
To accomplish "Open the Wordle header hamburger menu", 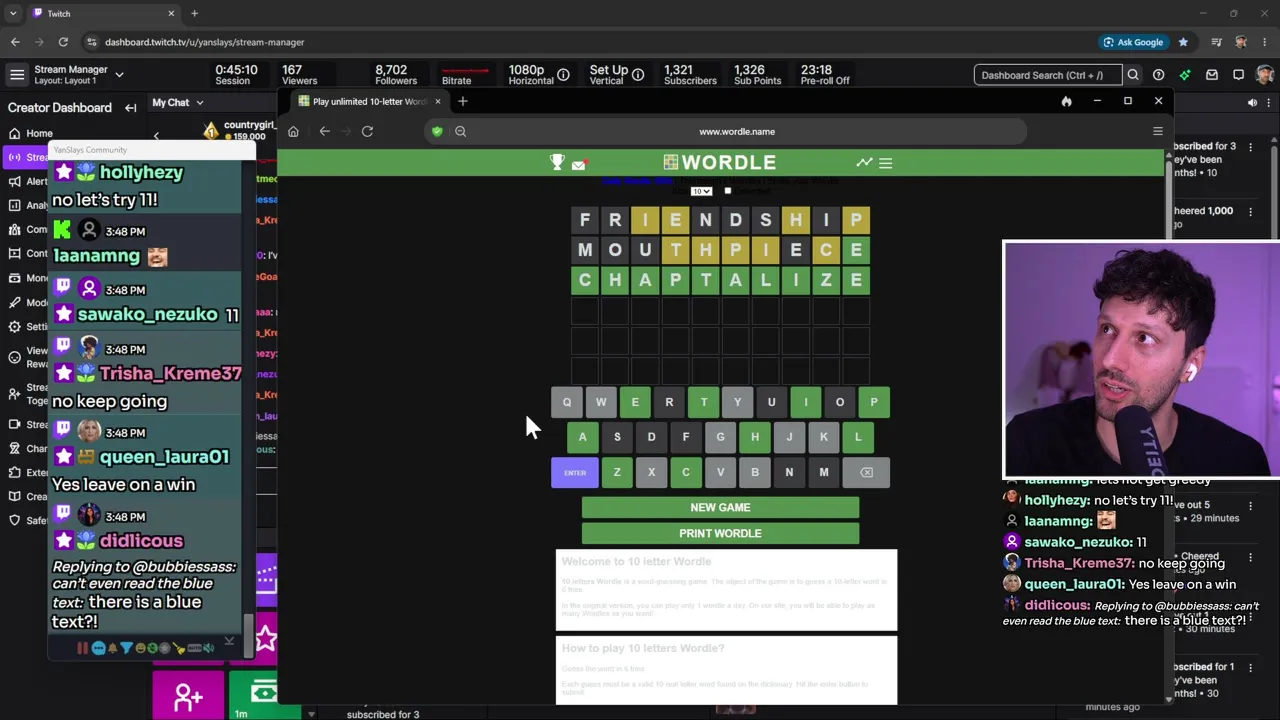I will pos(885,162).
